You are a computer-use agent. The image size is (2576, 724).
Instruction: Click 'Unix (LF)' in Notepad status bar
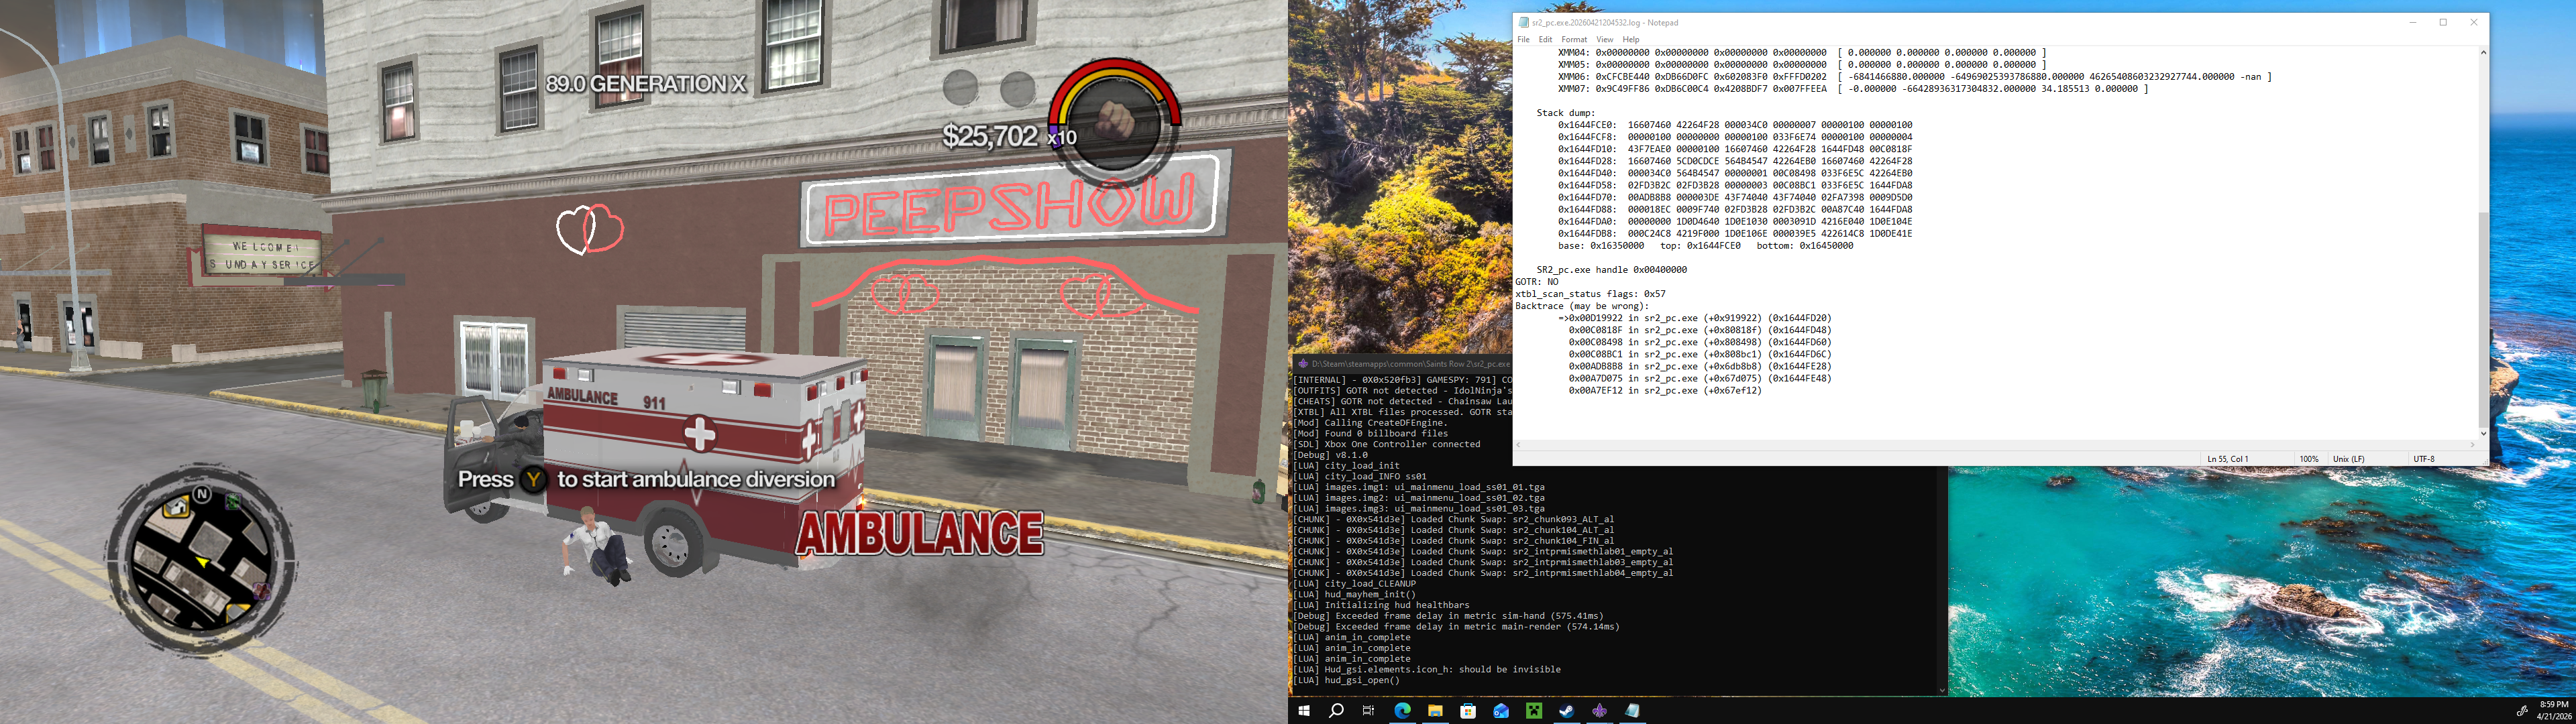[x=2349, y=459]
